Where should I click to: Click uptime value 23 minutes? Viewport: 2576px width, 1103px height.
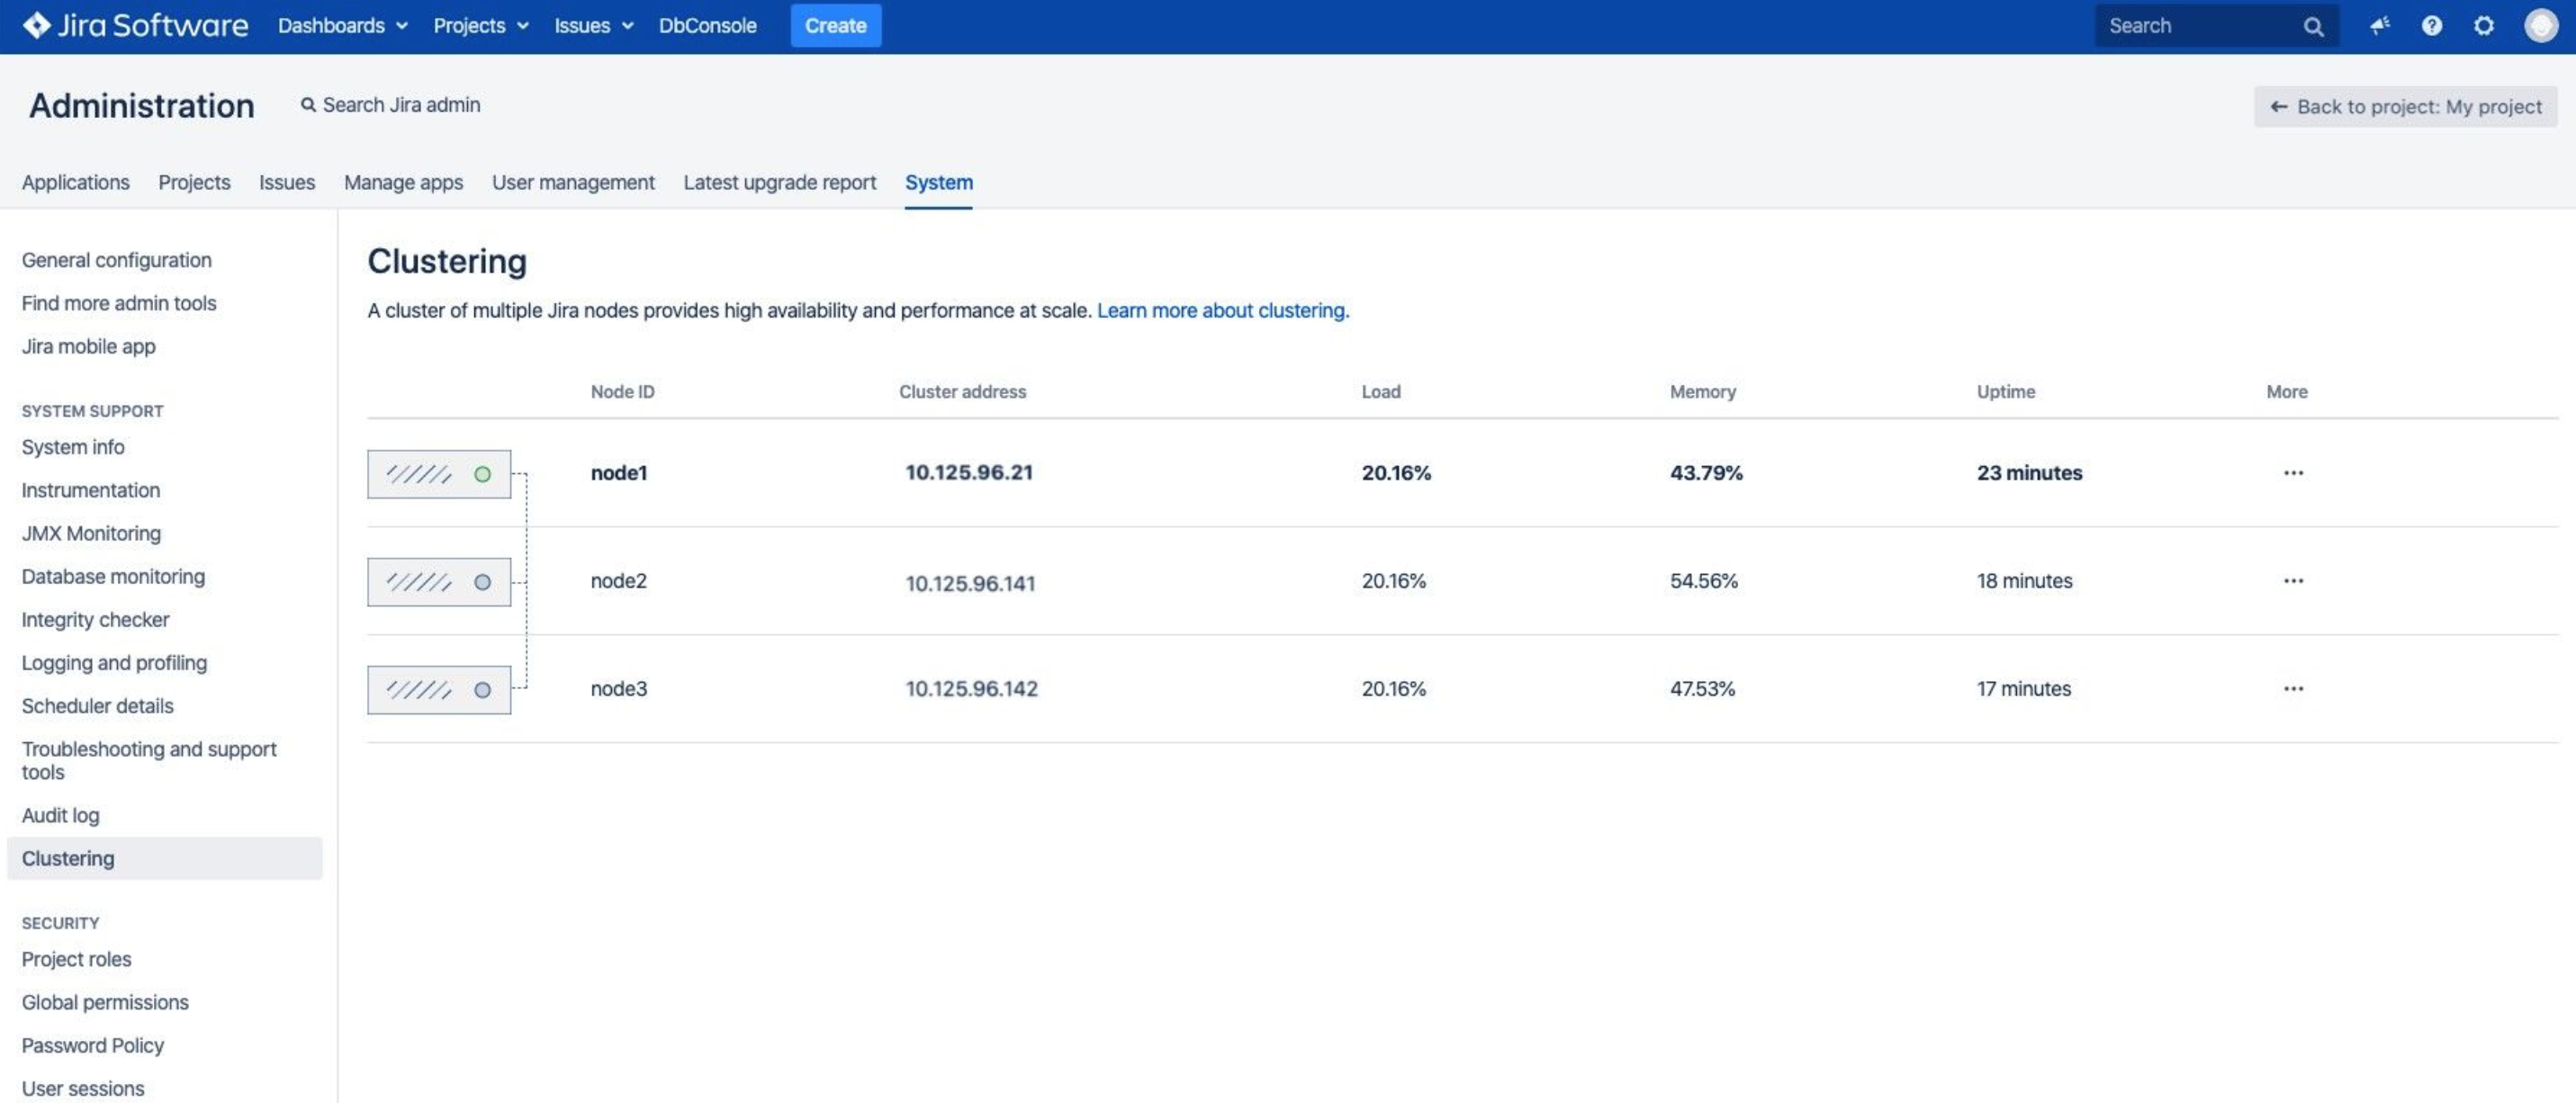(2029, 473)
